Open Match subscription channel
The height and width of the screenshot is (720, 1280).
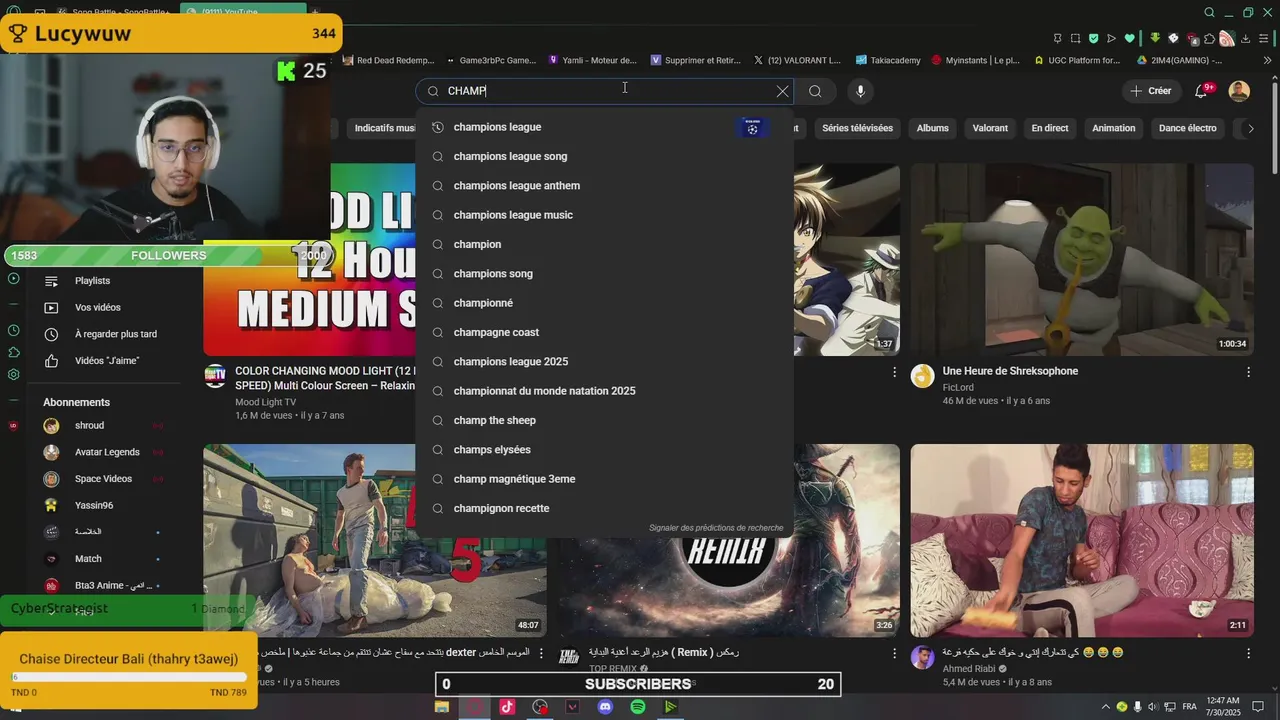coord(104,559)
